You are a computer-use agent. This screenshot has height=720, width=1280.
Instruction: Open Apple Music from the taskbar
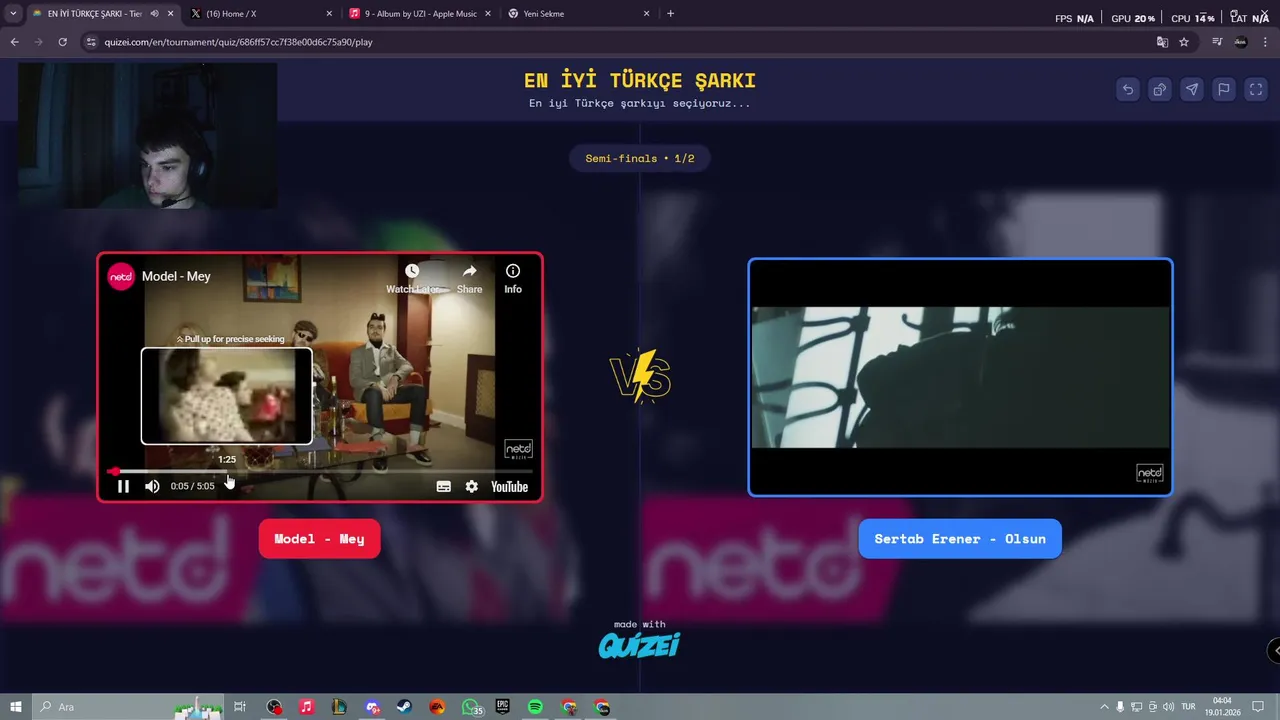tap(306, 707)
